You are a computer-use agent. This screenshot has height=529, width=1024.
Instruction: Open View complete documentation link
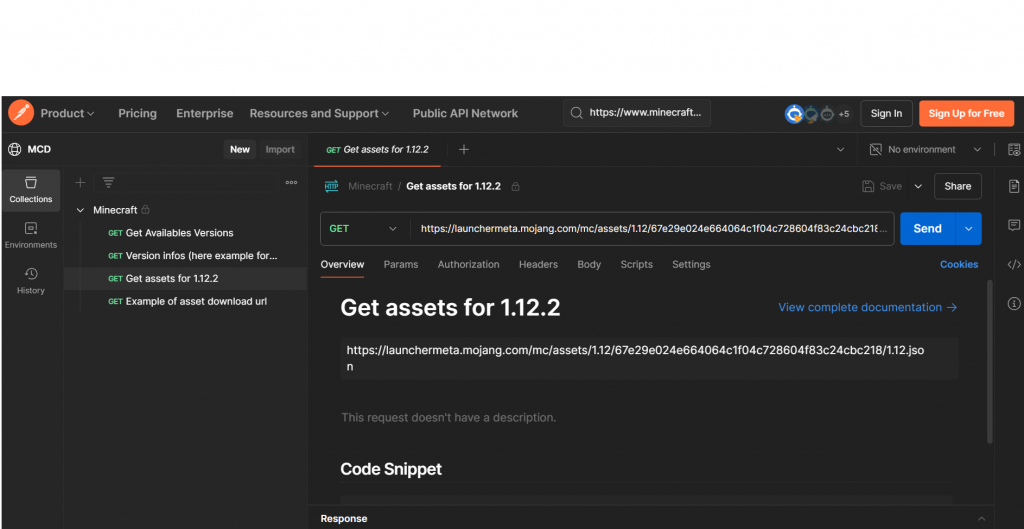pos(868,307)
